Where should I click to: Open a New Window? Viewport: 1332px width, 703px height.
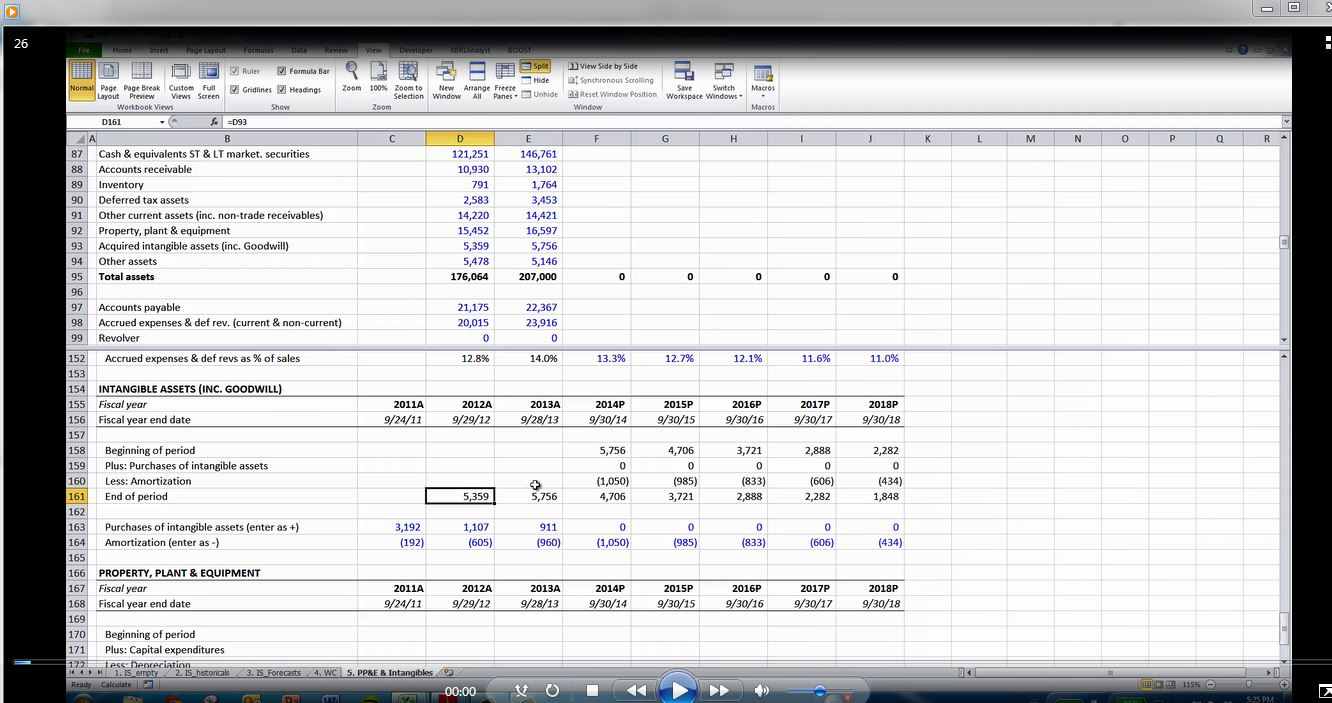[446, 79]
